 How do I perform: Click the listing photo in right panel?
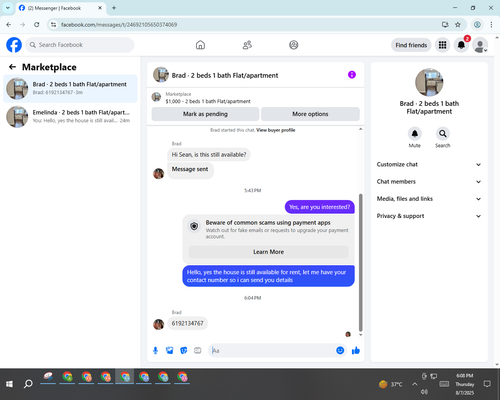pyautogui.click(x=429, y=82)
